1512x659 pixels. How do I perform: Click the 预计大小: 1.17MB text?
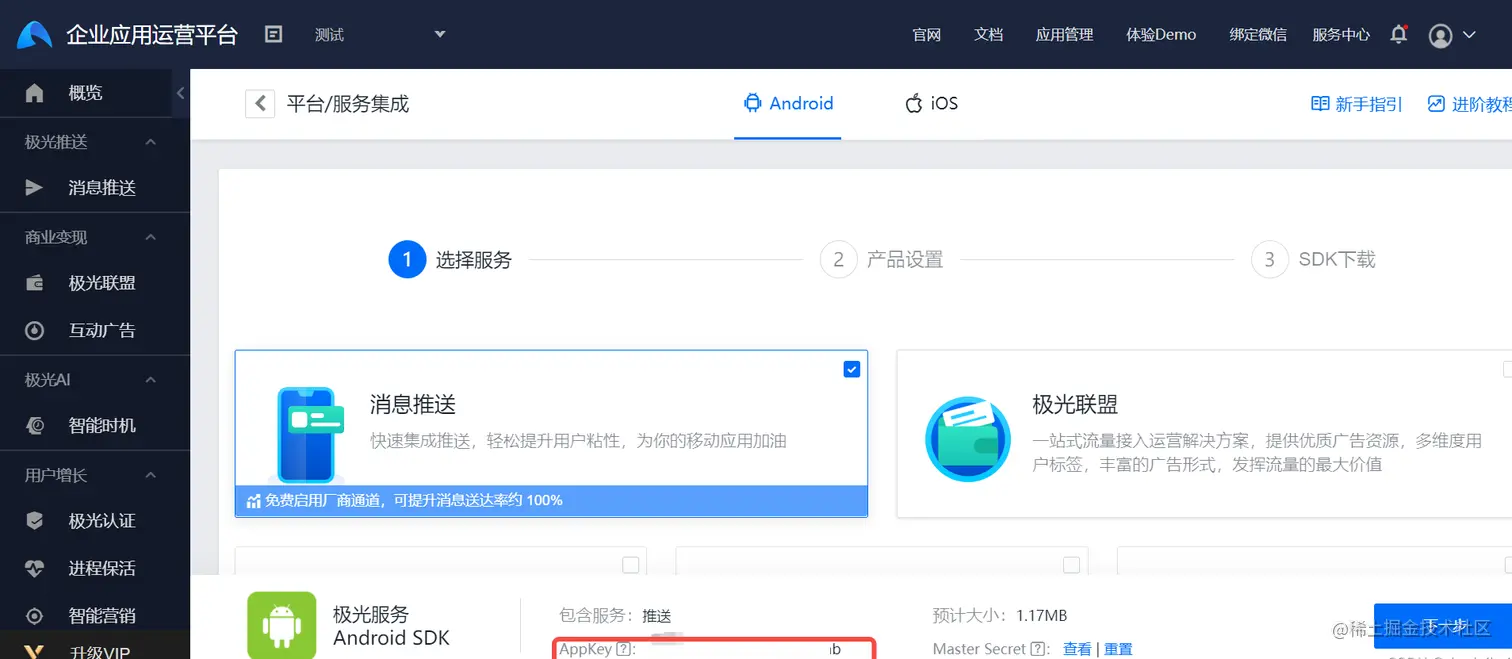tap(999, 615)
